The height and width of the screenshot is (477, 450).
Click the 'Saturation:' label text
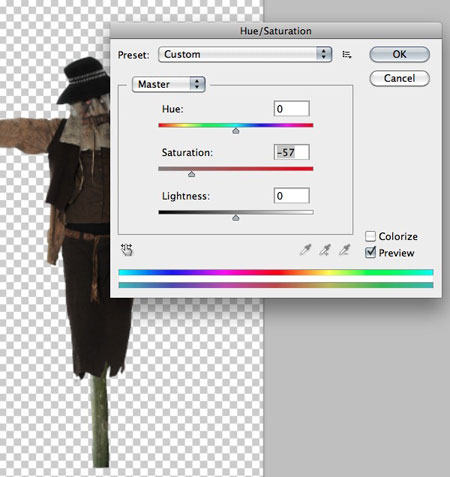pyautogui.click(x=187, y=153)
